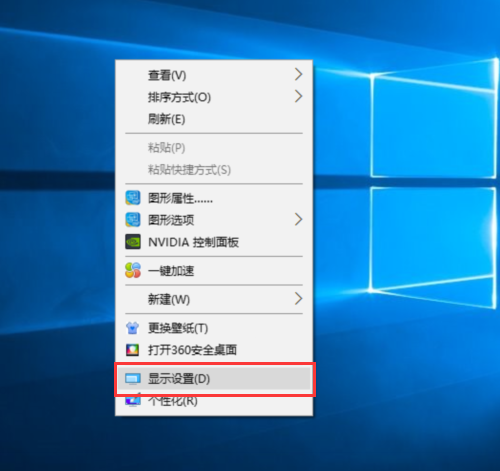Open the 新建(W) menu entry
Viewport: 500px width, 471px height.
214,299
